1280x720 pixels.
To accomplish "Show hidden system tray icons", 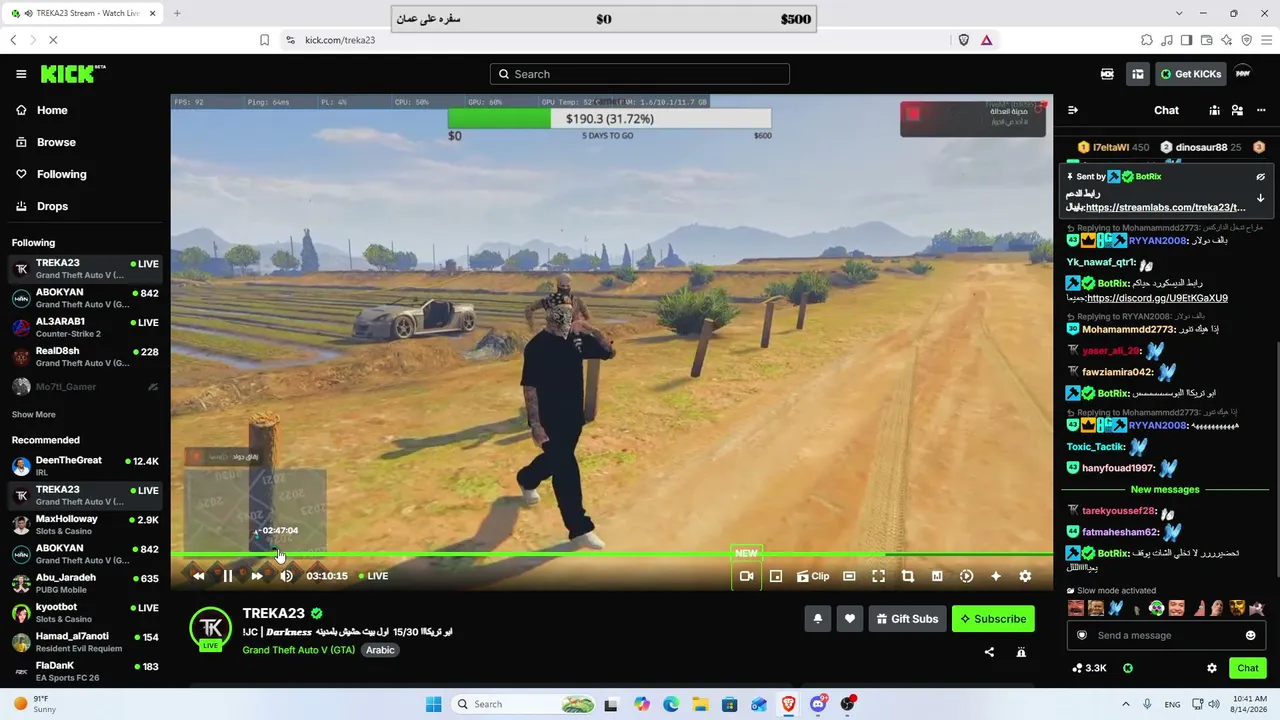I will [x=1126, y=704].
